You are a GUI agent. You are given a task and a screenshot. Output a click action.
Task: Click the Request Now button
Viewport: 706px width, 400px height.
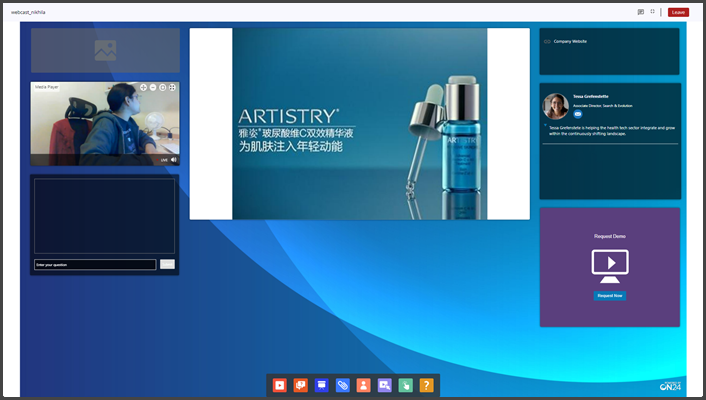(610, 295)
